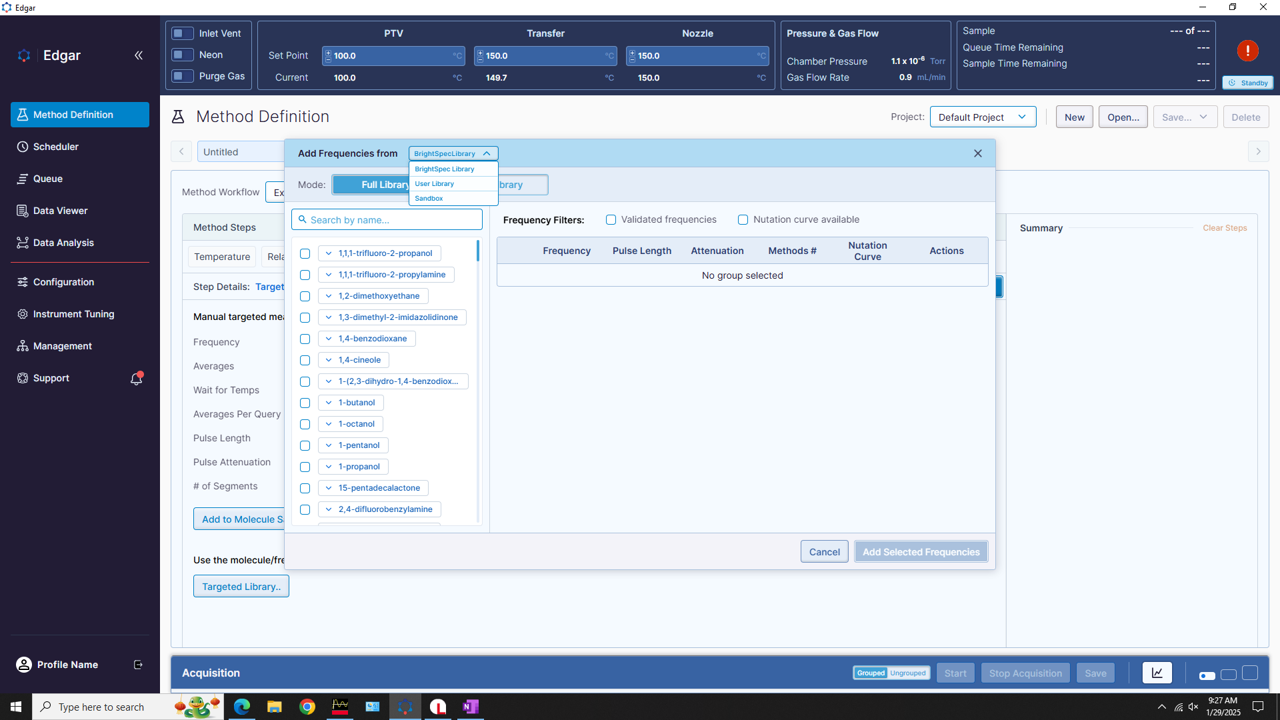Check the 1,4-cineole checkbox

pos(305,360)
